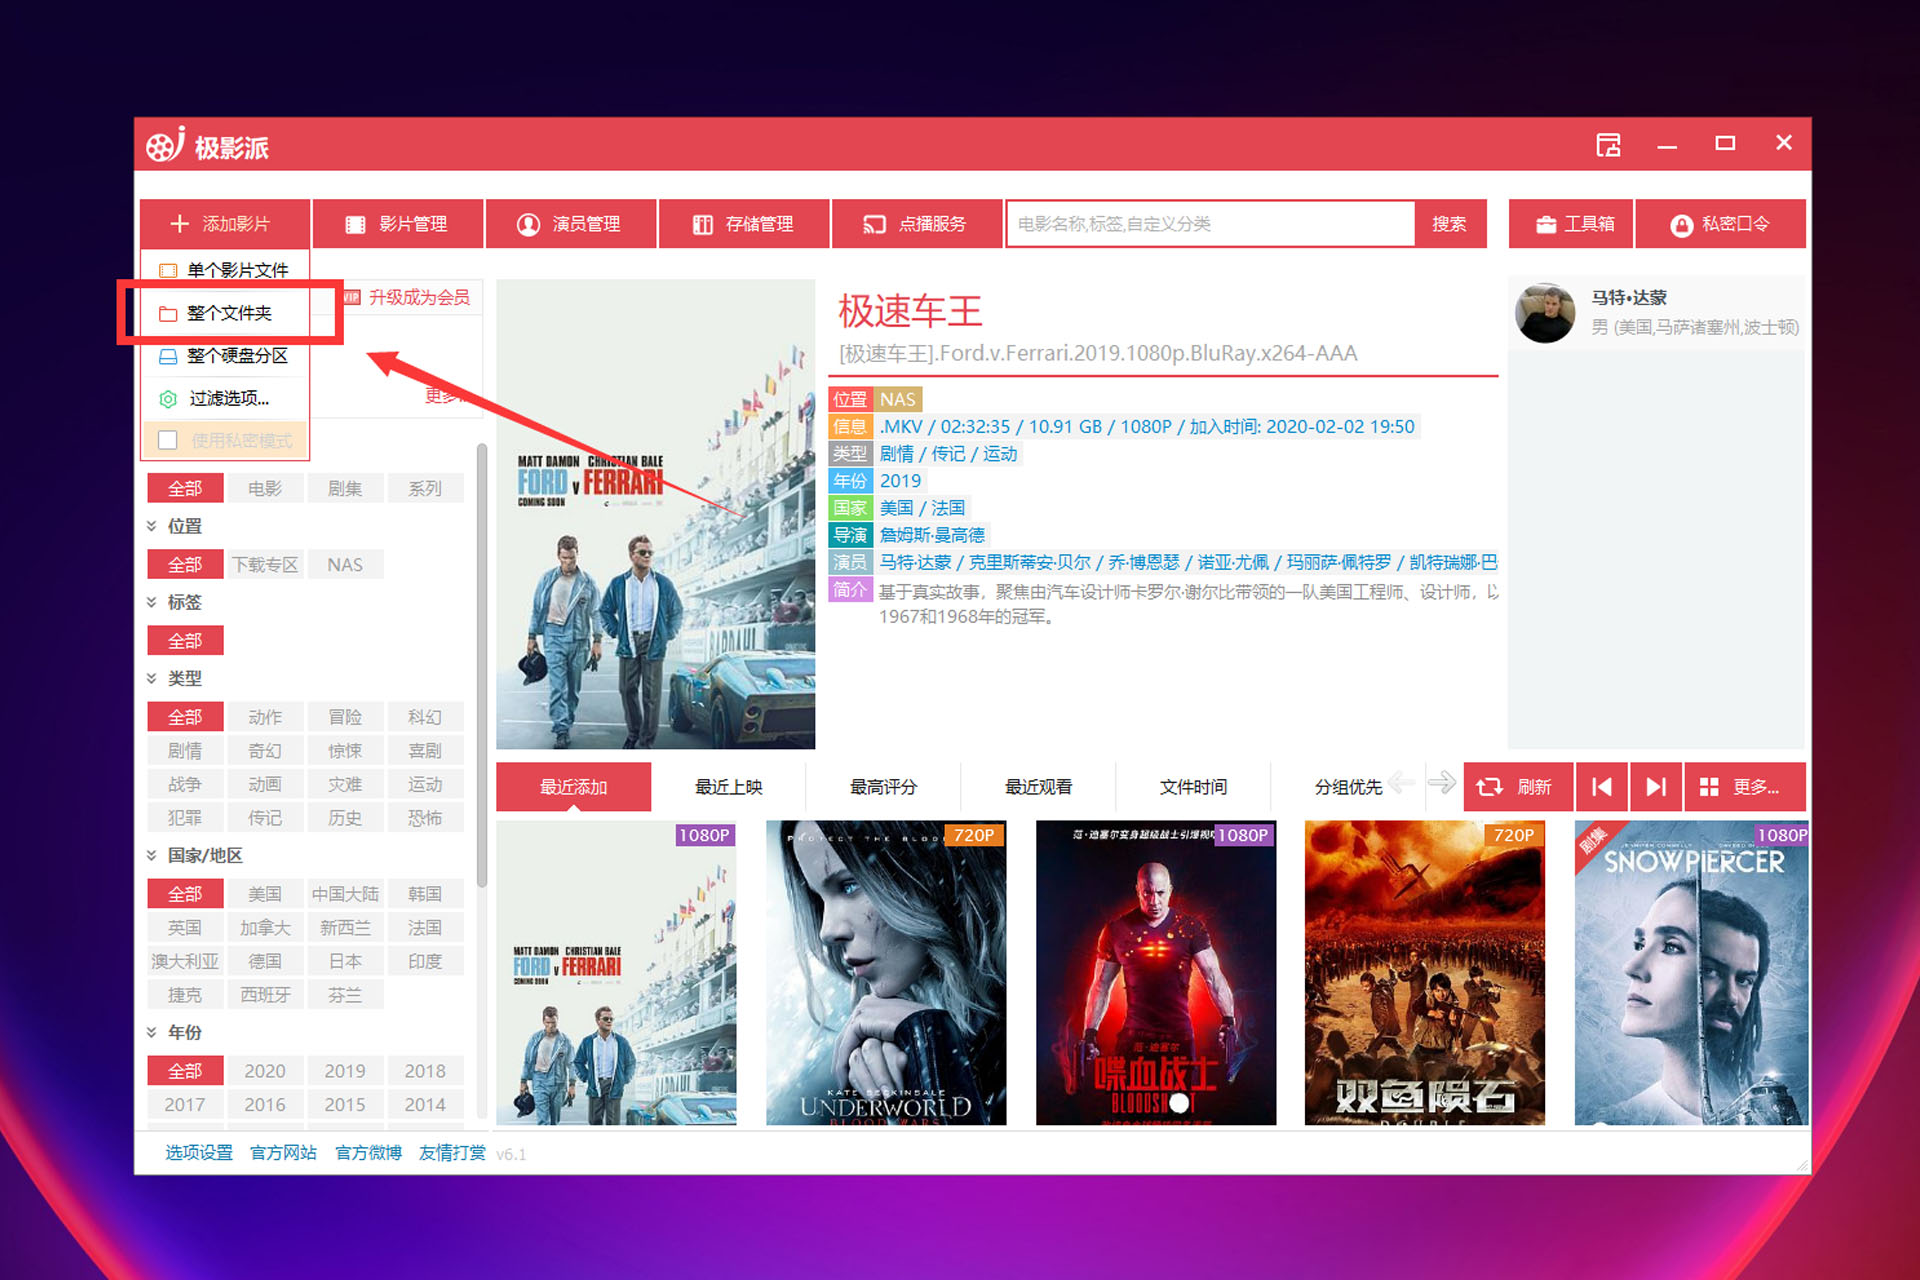Click the Search (搜索) button
This screenshot has width=1920, height=1280.
coord(1450,224)
